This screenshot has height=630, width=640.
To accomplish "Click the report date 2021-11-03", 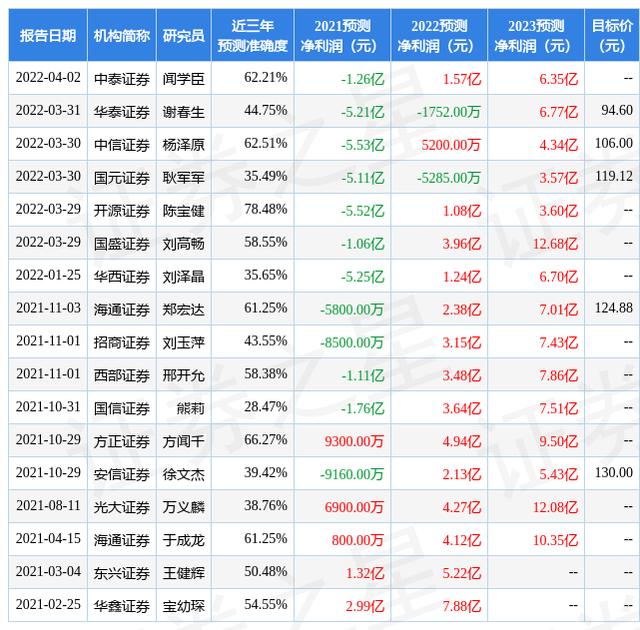I will coord(48,308).
